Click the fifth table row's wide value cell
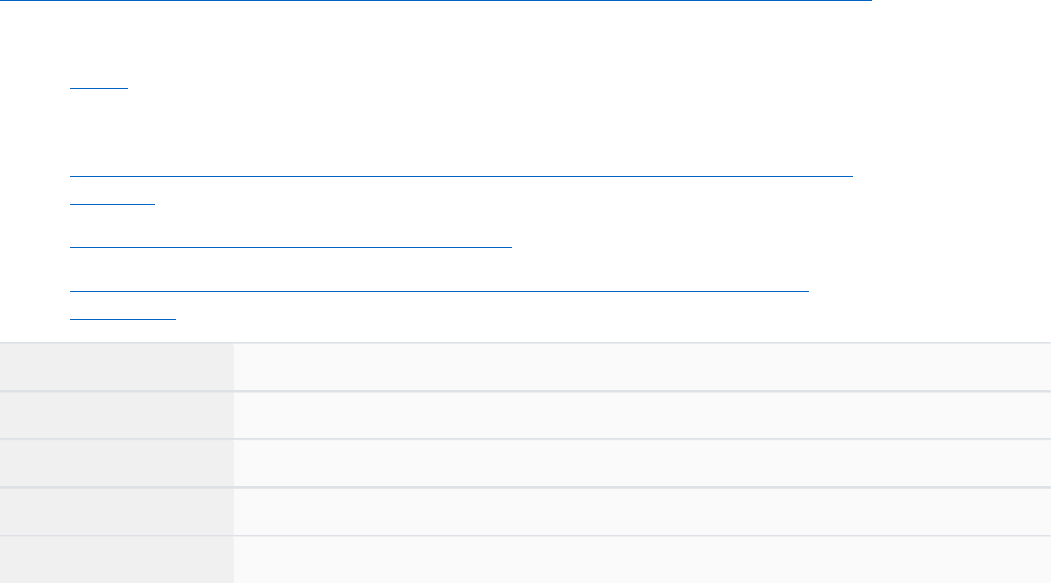 point(642,560)
